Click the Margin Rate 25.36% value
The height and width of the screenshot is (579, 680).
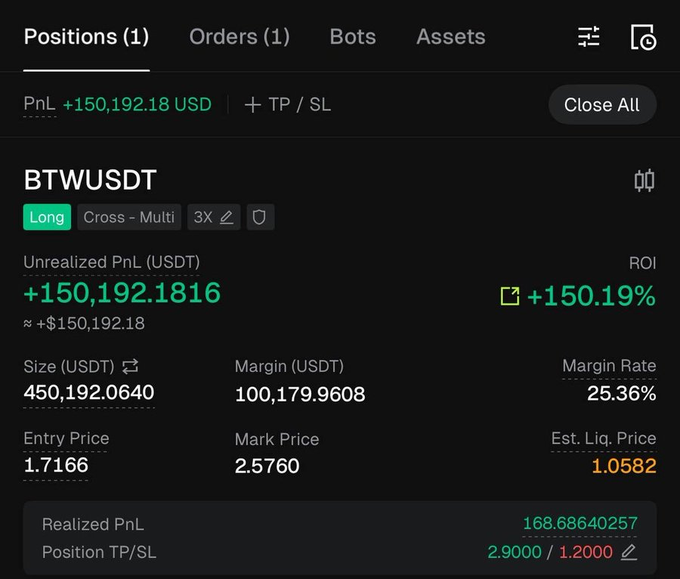pyautogui.click(x=621, y=394)
